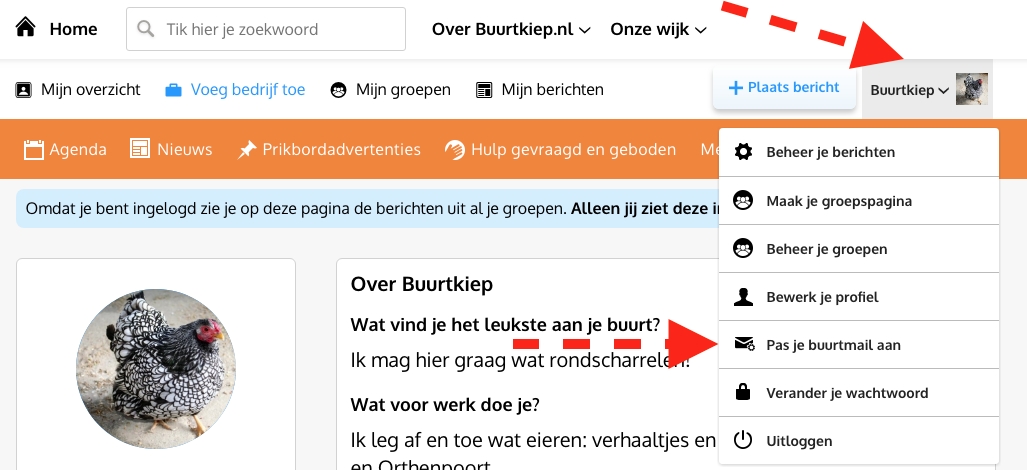Click the Voeg bedrijf toe briefcase icon
This screenshot has width=1027, height=470.
tap(174, 90)
